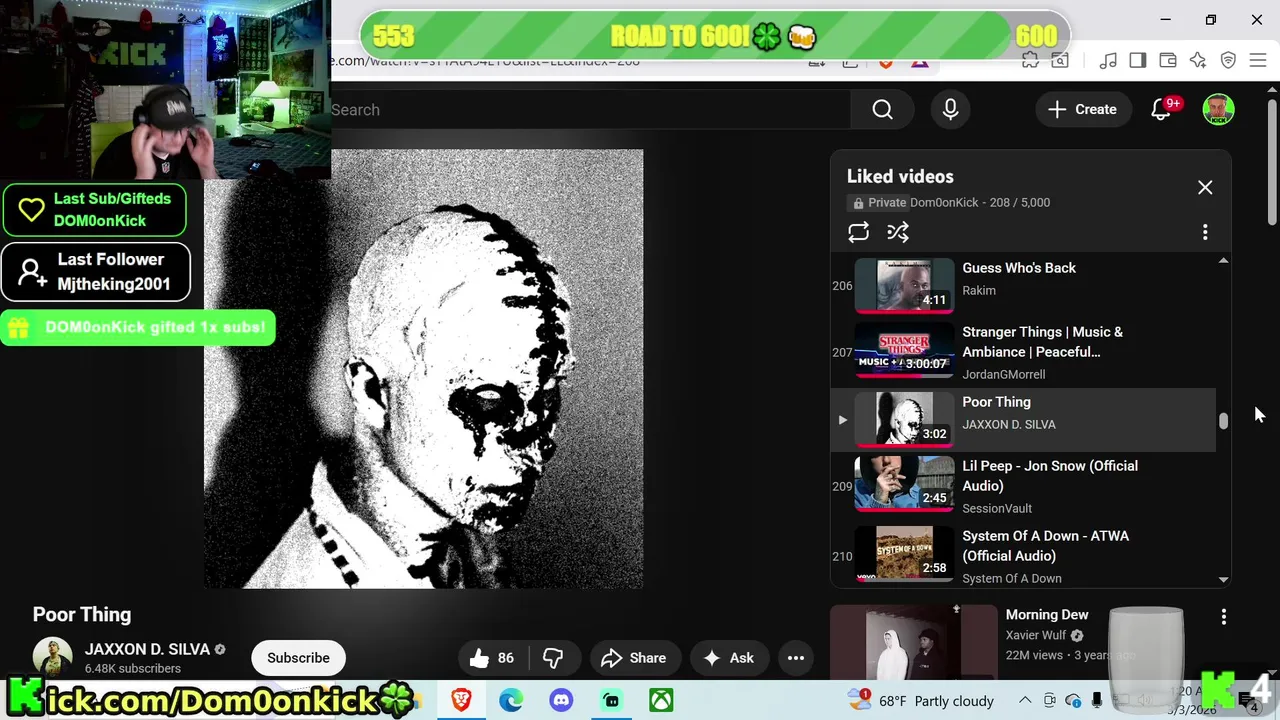Click the playlist scrollbar thumb
The height and width of the screenshot is (720, 1280).
(x=1223, y=421)
